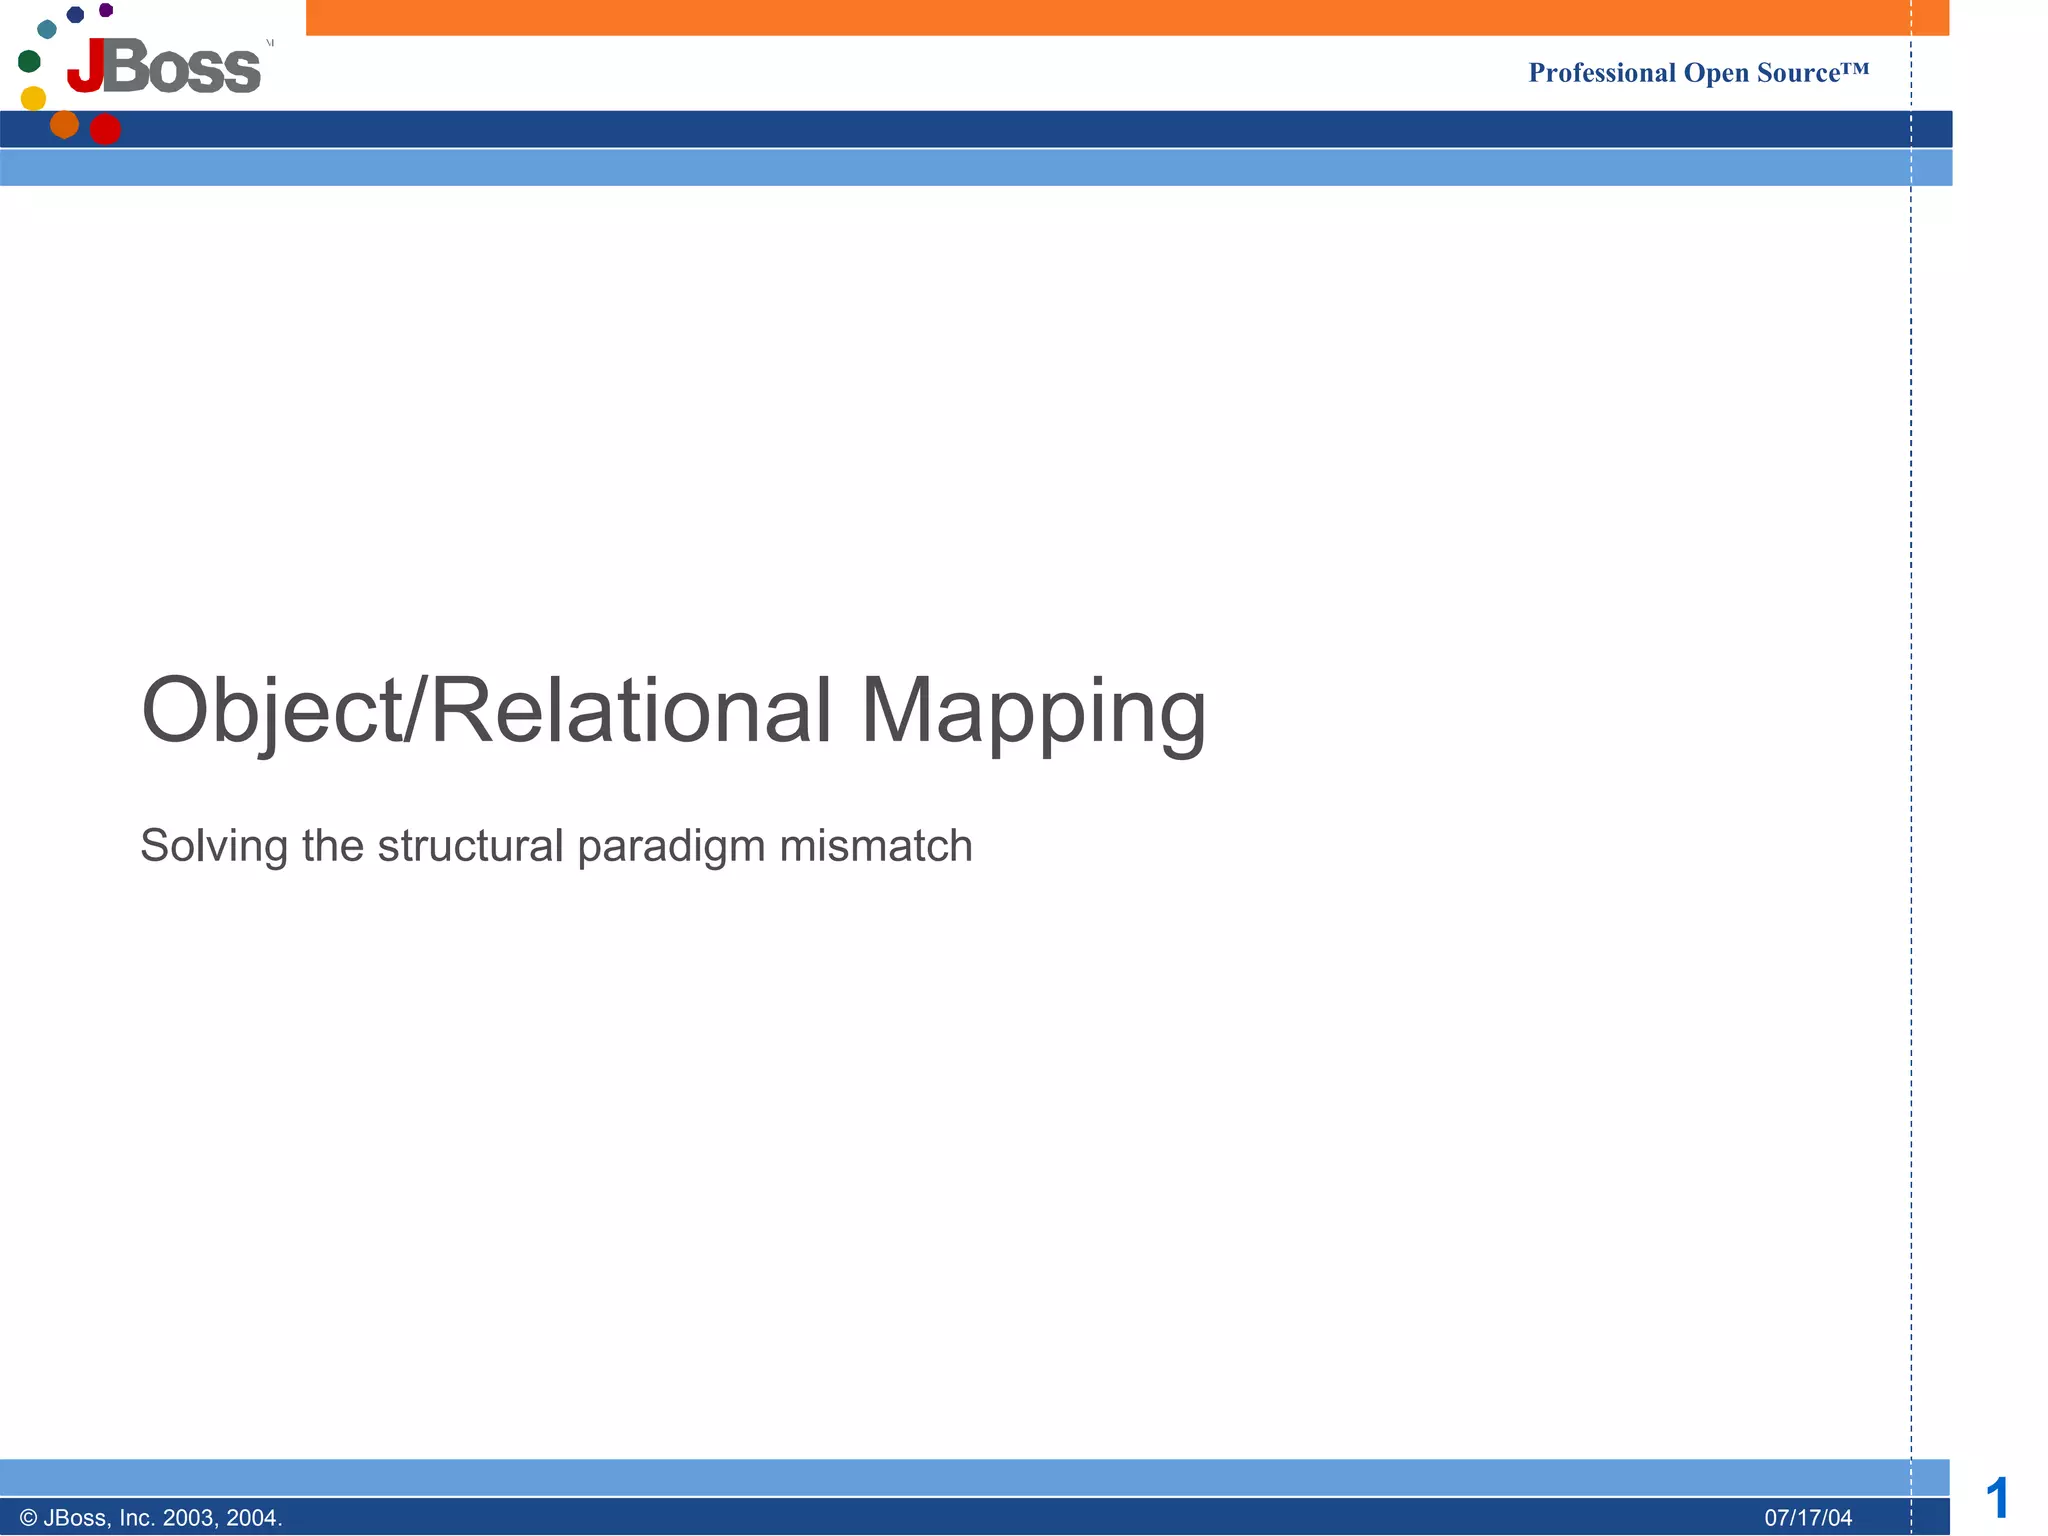Click the red dot in JBoss logo
This screenshot has height=1536, width=2048.
click(105, 129)
